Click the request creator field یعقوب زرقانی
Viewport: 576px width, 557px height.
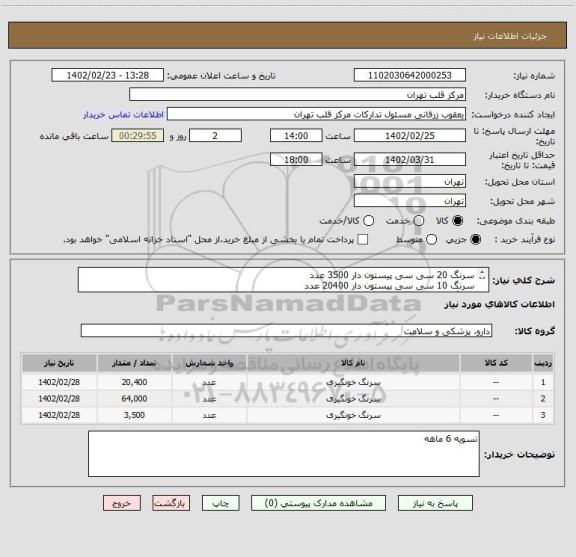316,114
